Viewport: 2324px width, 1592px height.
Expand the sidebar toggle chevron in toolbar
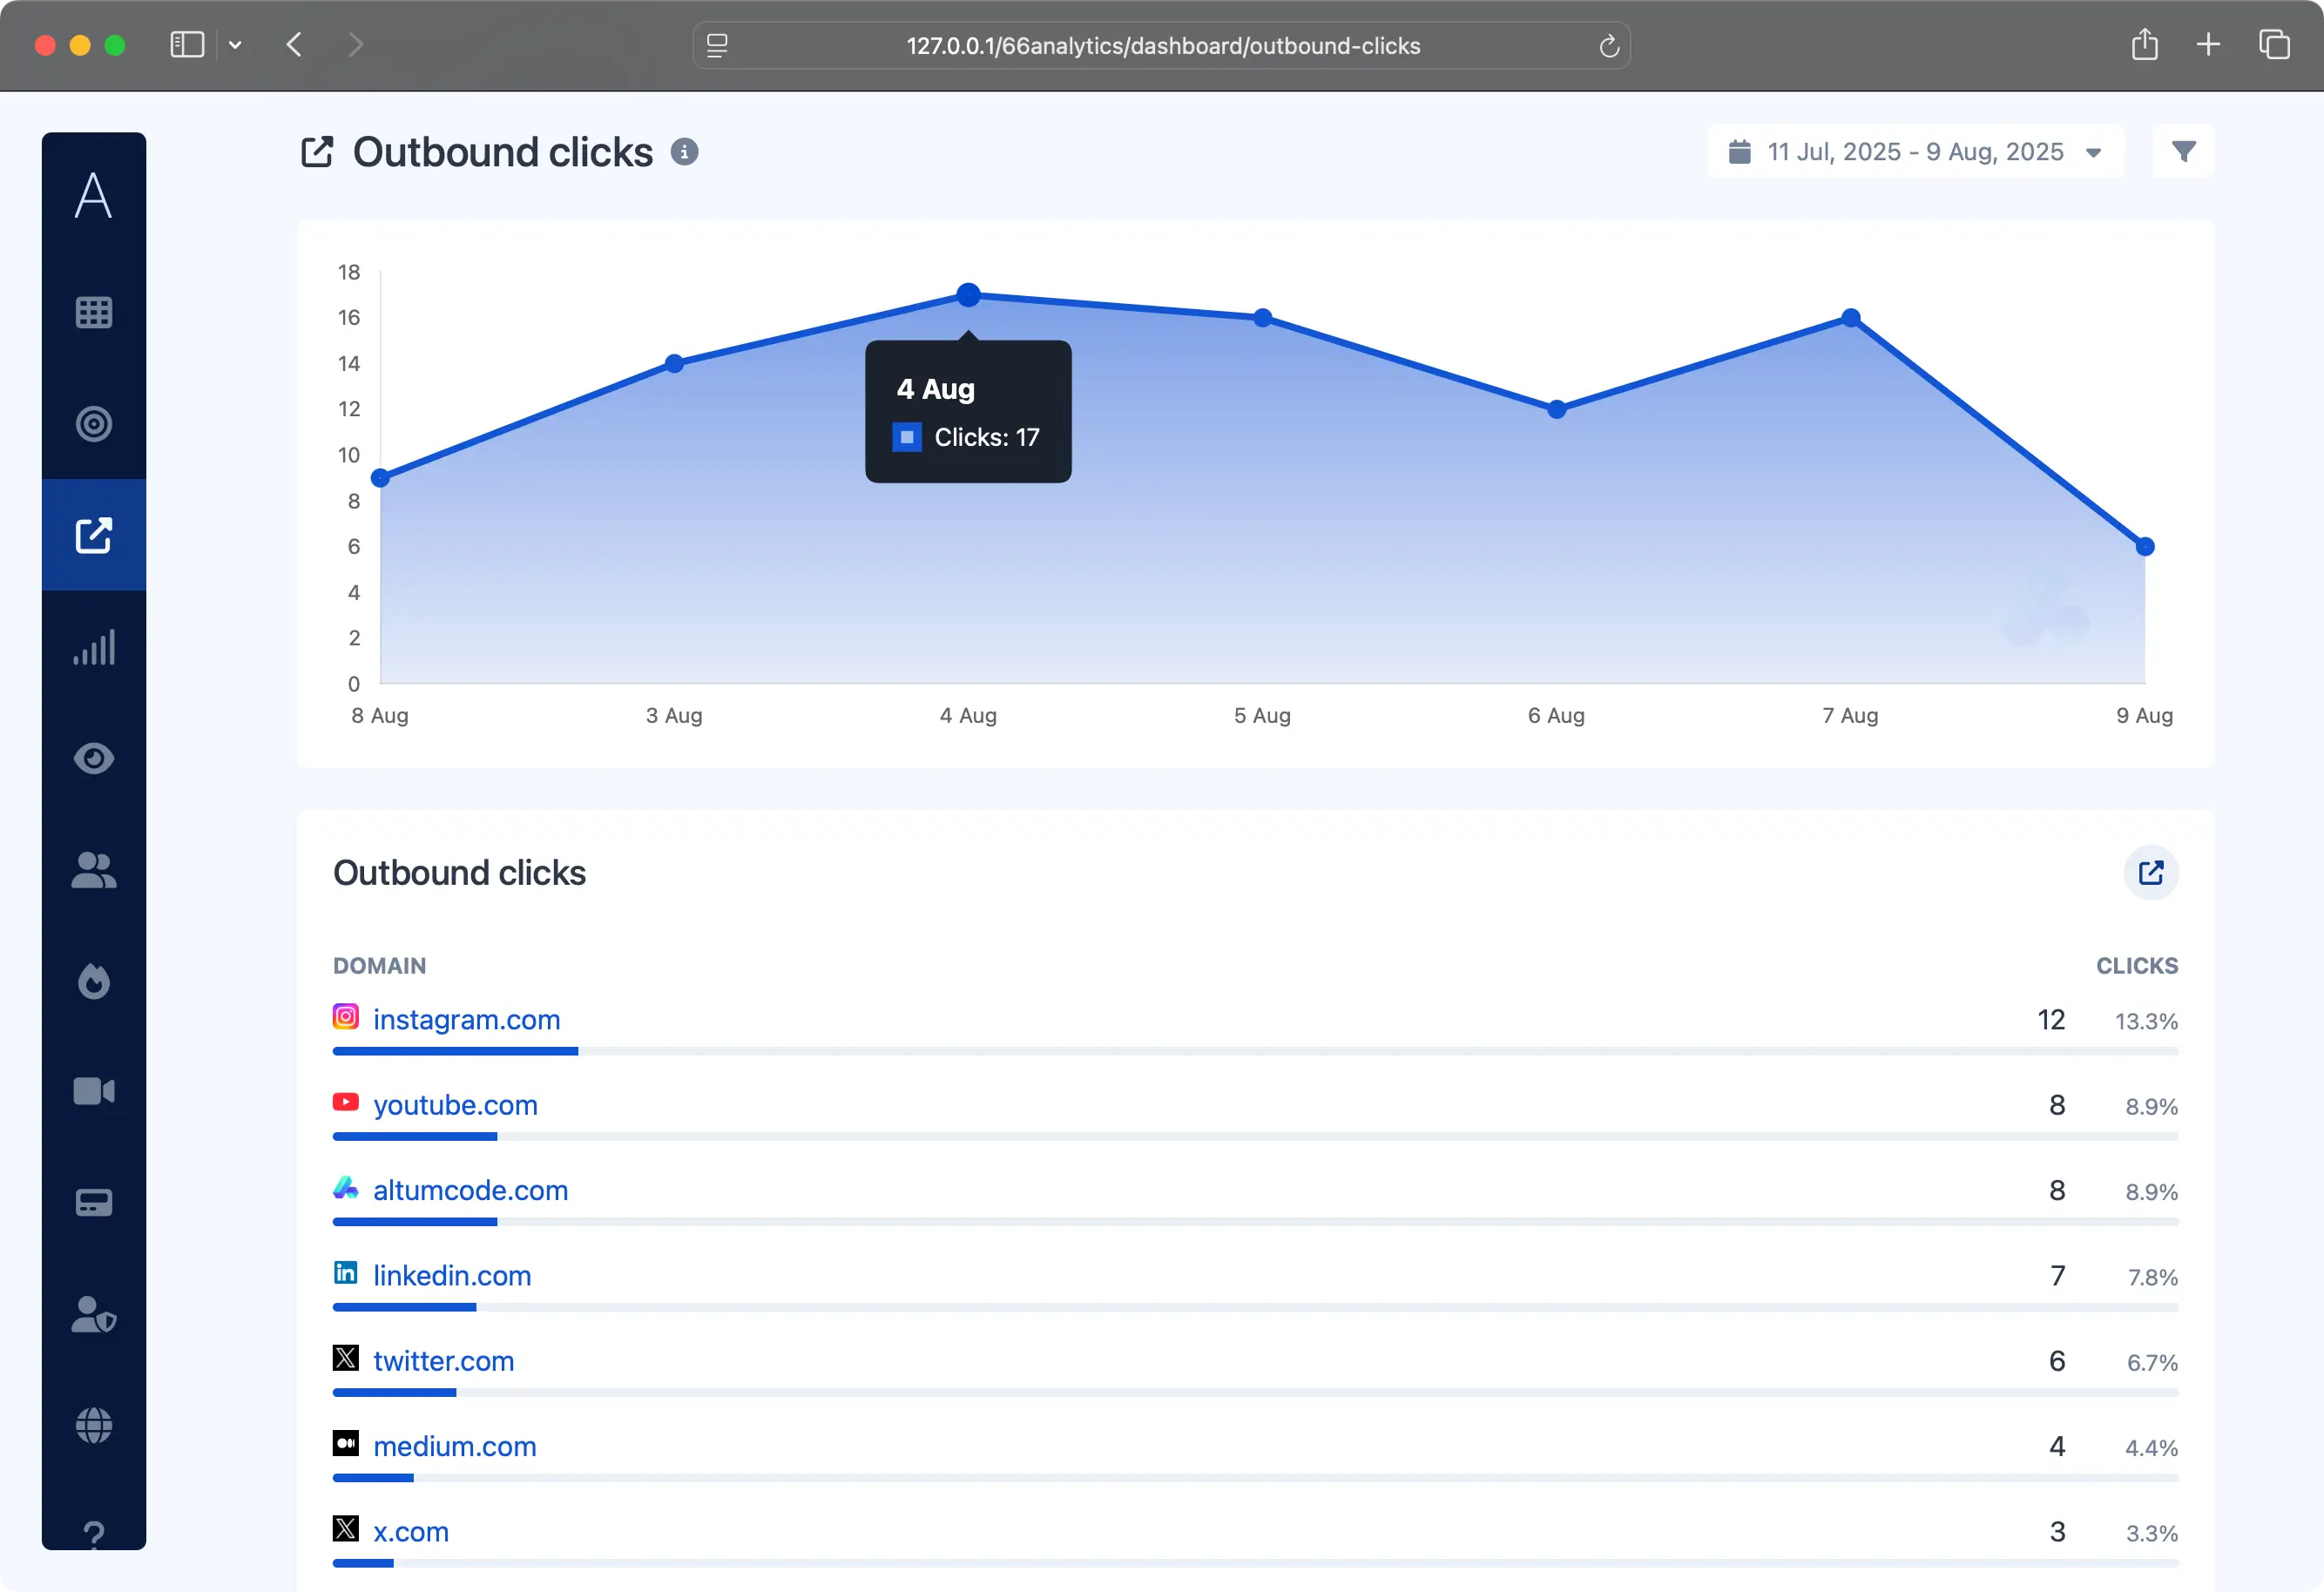pyautogui.click(x=236, y=44)
